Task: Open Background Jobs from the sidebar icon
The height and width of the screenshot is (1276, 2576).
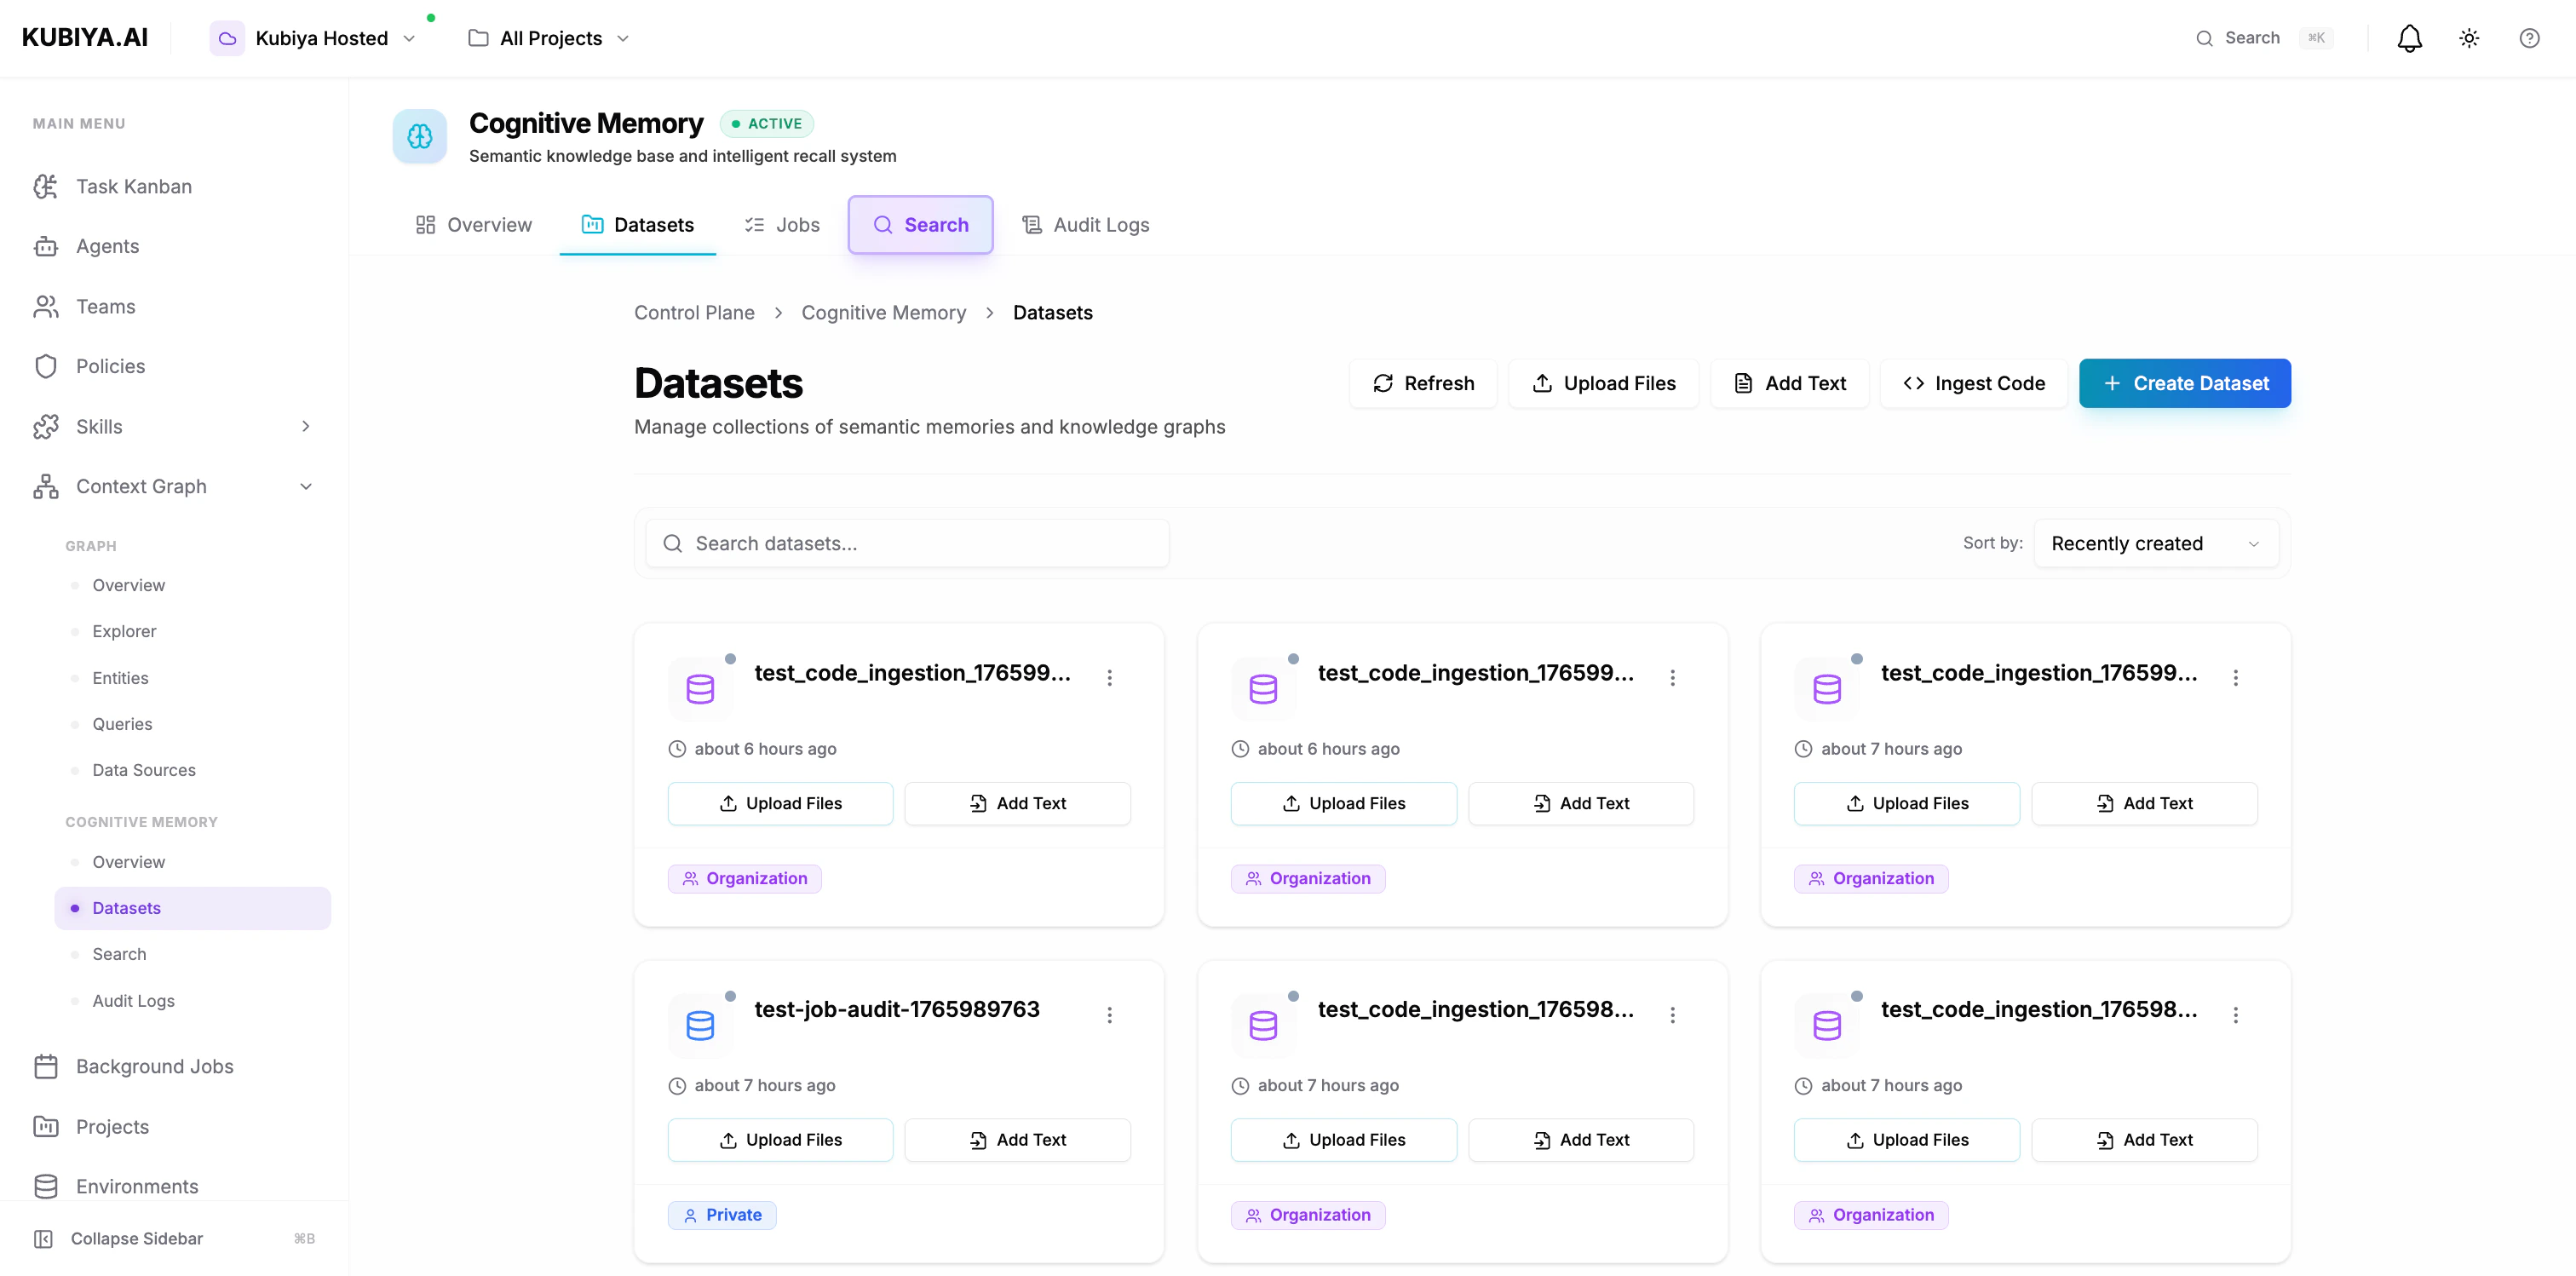Action: pyautogui.click(x=46, y=1066)
